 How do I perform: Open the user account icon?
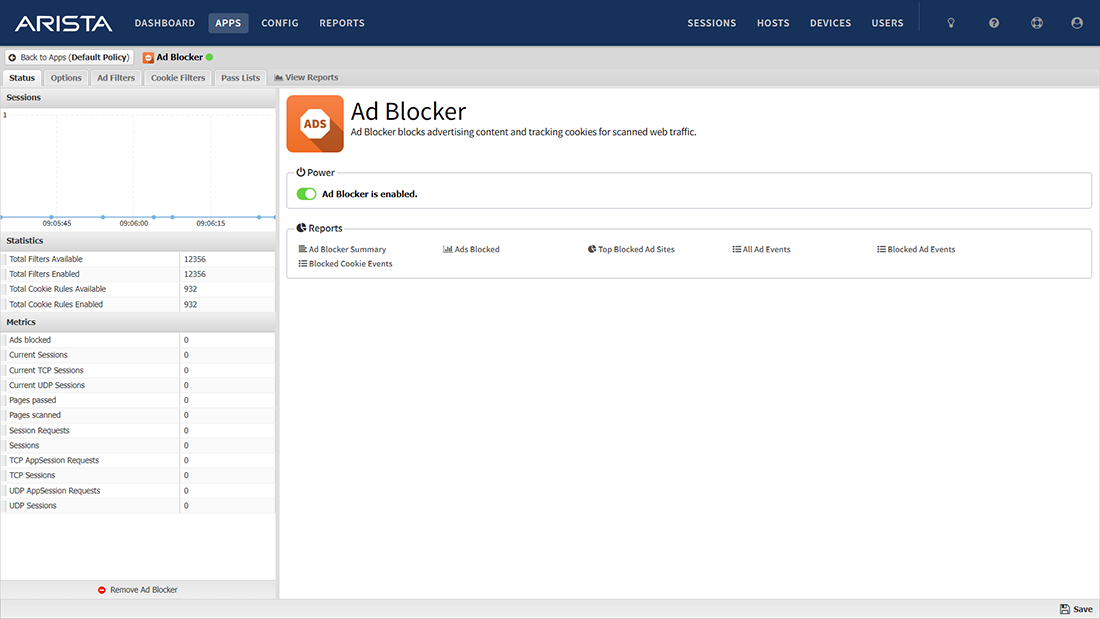coord(1076,23)
